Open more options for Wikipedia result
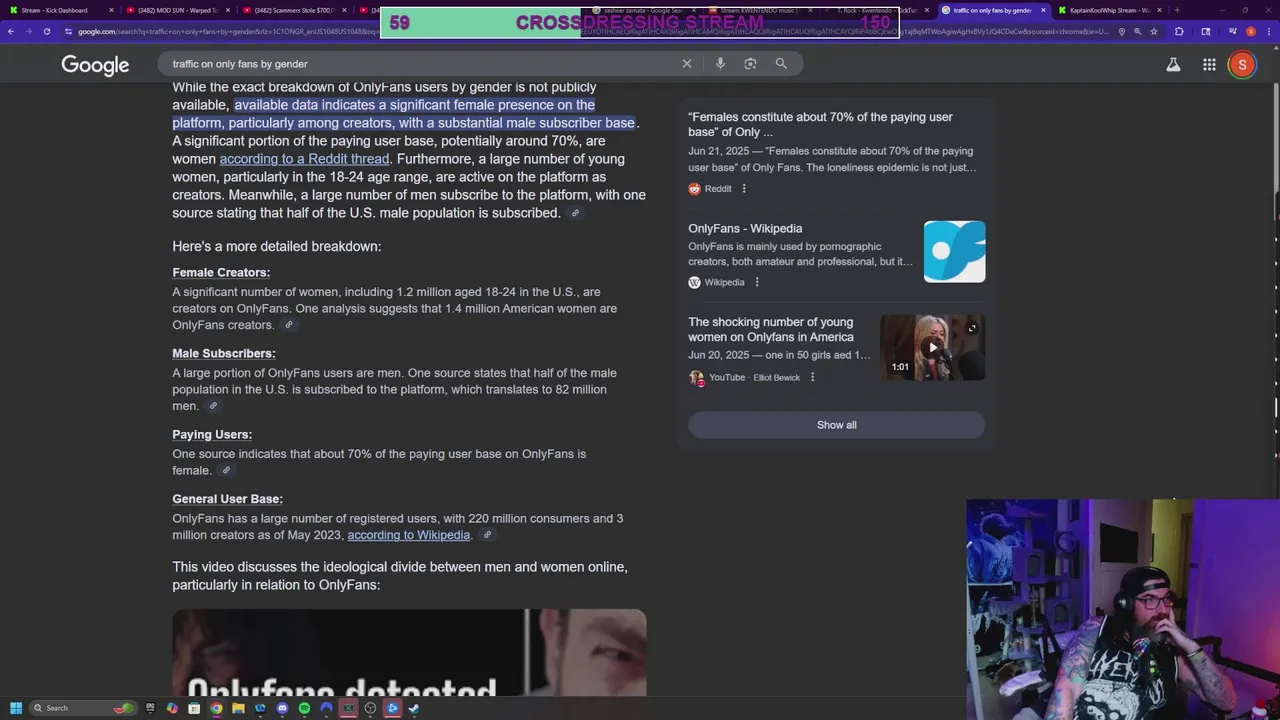 [757, 282]
